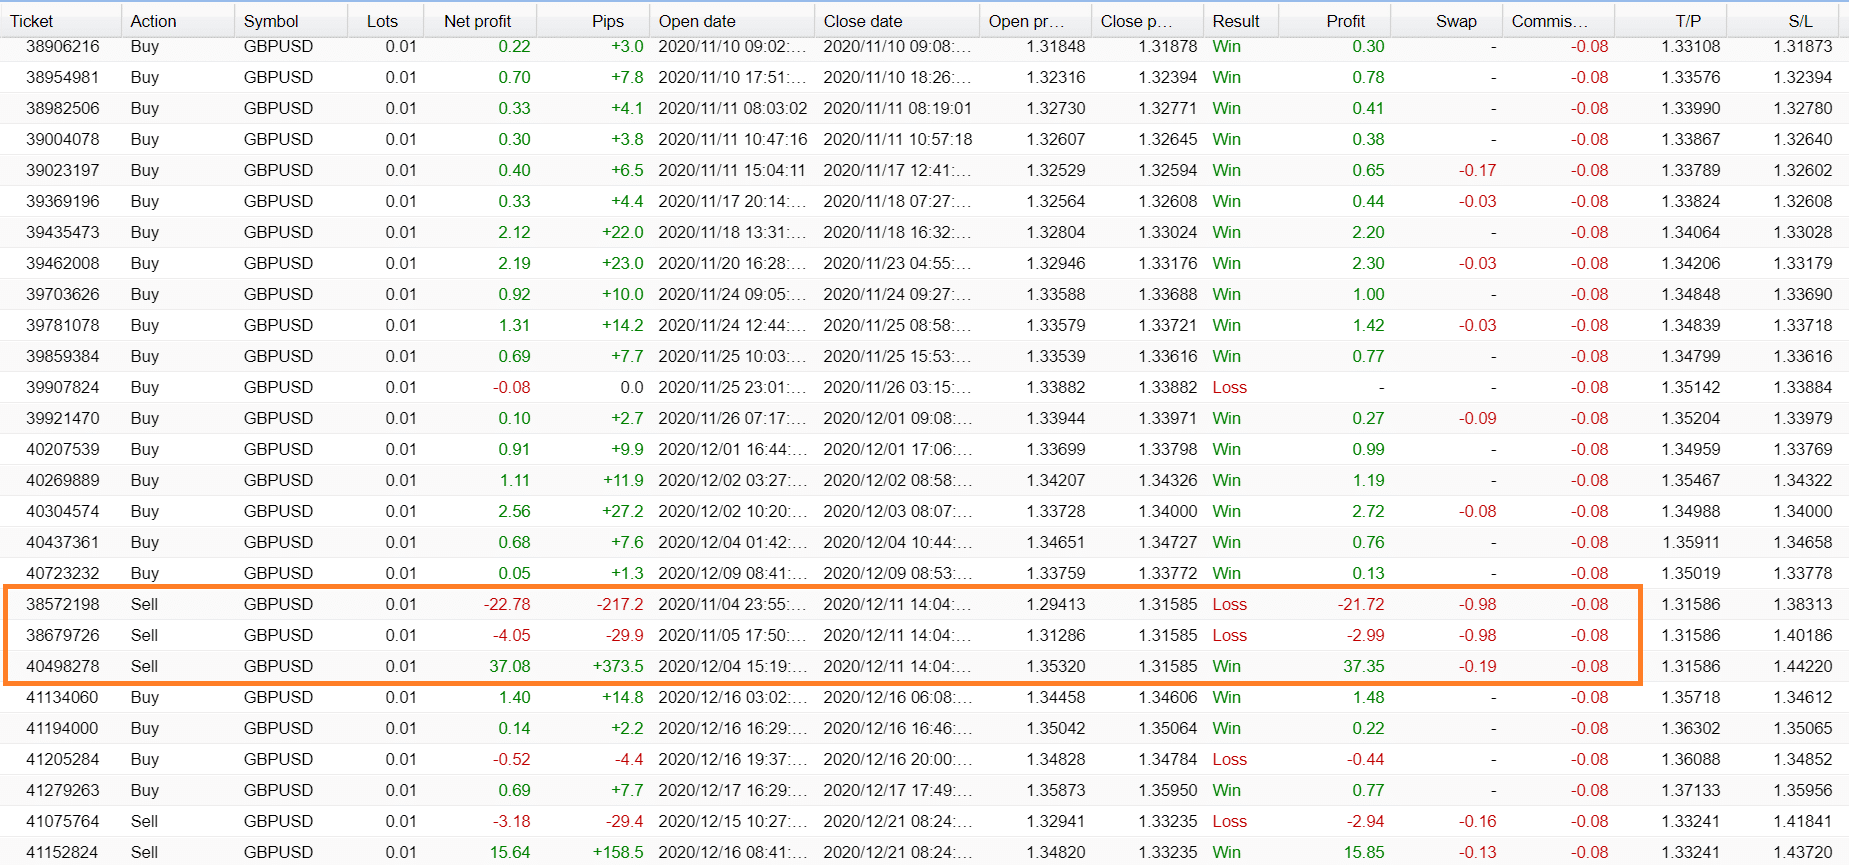Click ticket number 40723232
The image size is (1849, 865).
point(63,573)
